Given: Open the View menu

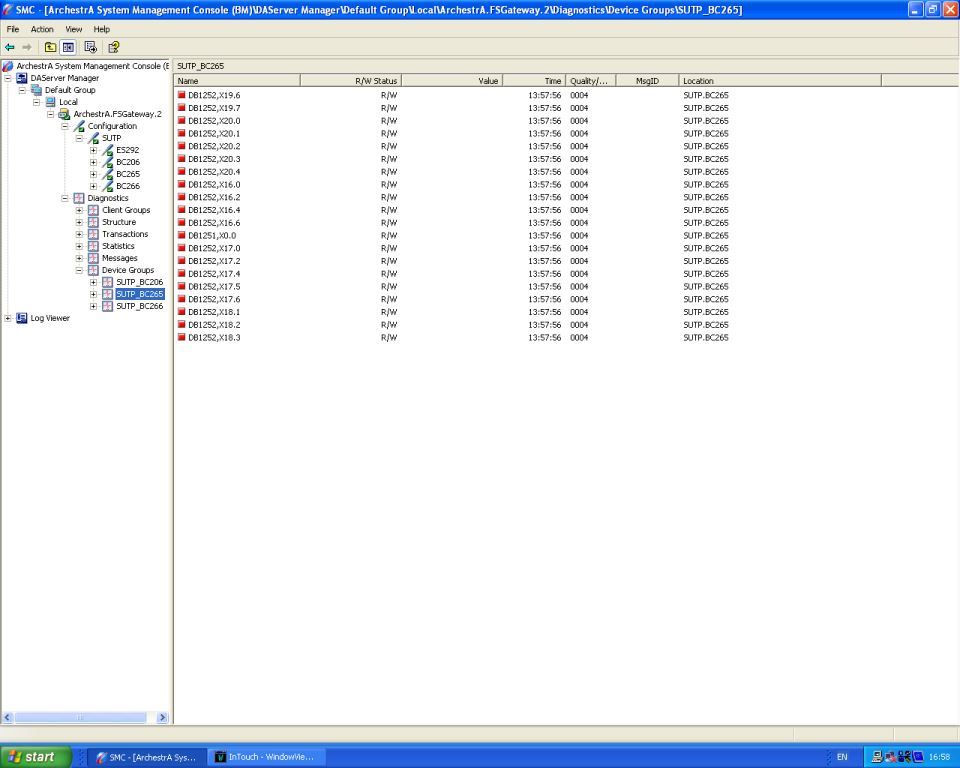Looking at the screenshot, I should tap(74, 29).
